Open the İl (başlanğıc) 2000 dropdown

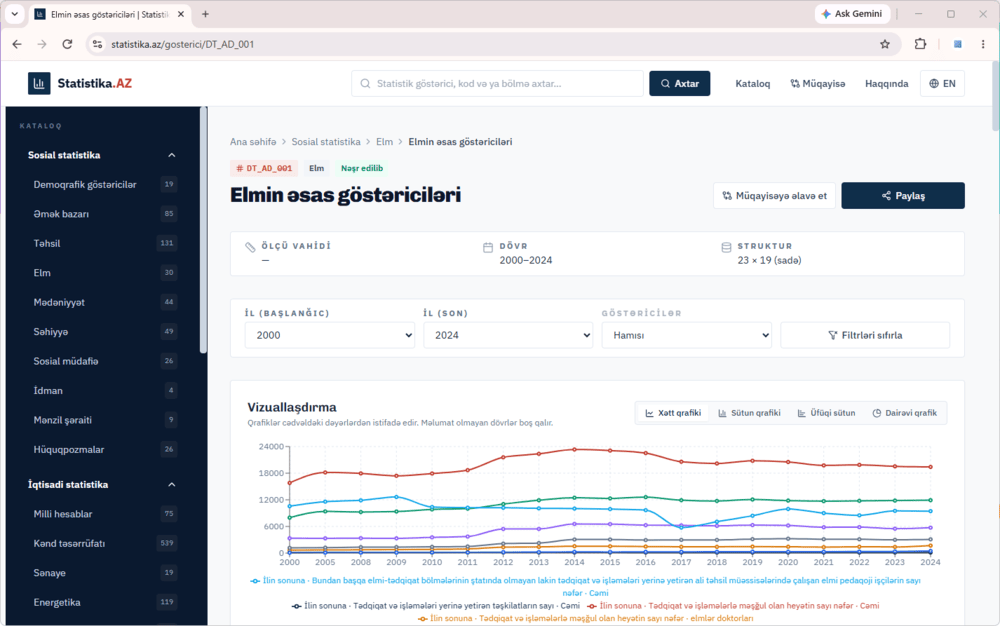pyautogui.click(x=330, y=335)
